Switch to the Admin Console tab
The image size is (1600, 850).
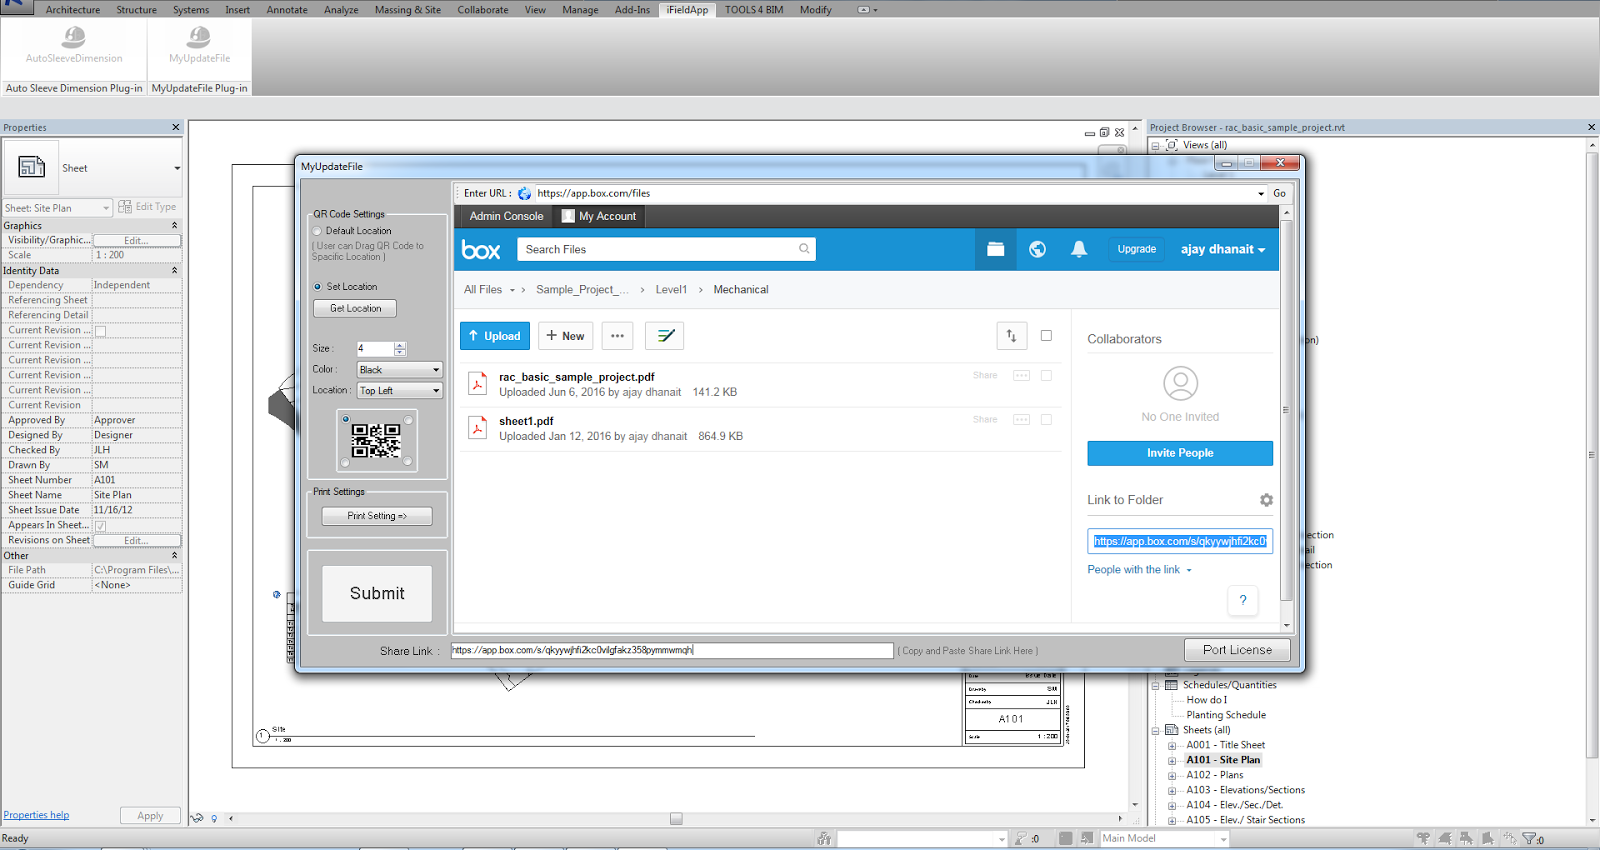[x=506, y=216]
